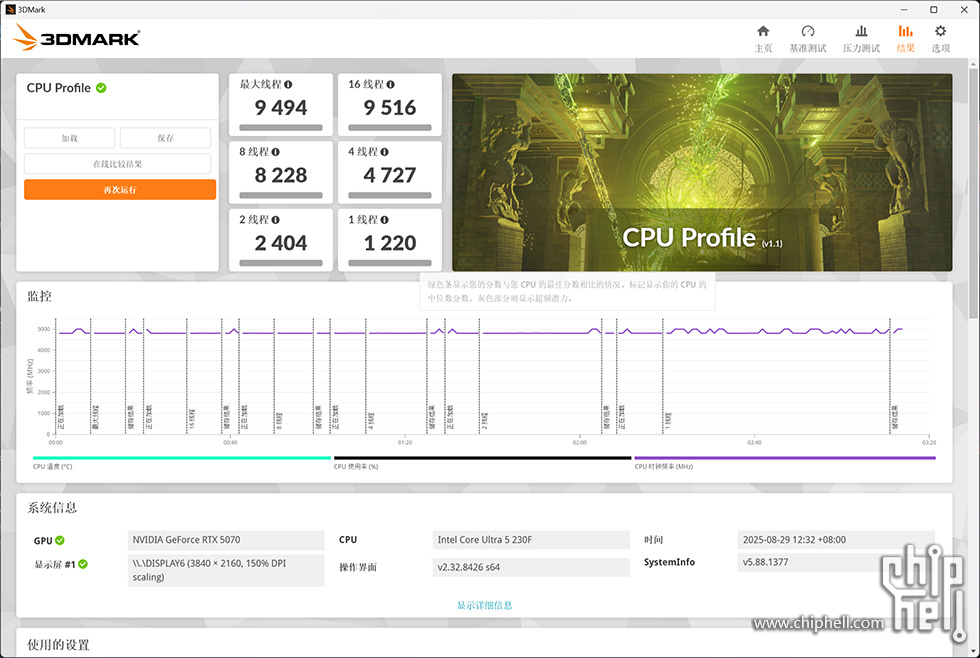Open the Home (主页) nav icon
This screenshot has width=980, height=658.
click(763, 31)
